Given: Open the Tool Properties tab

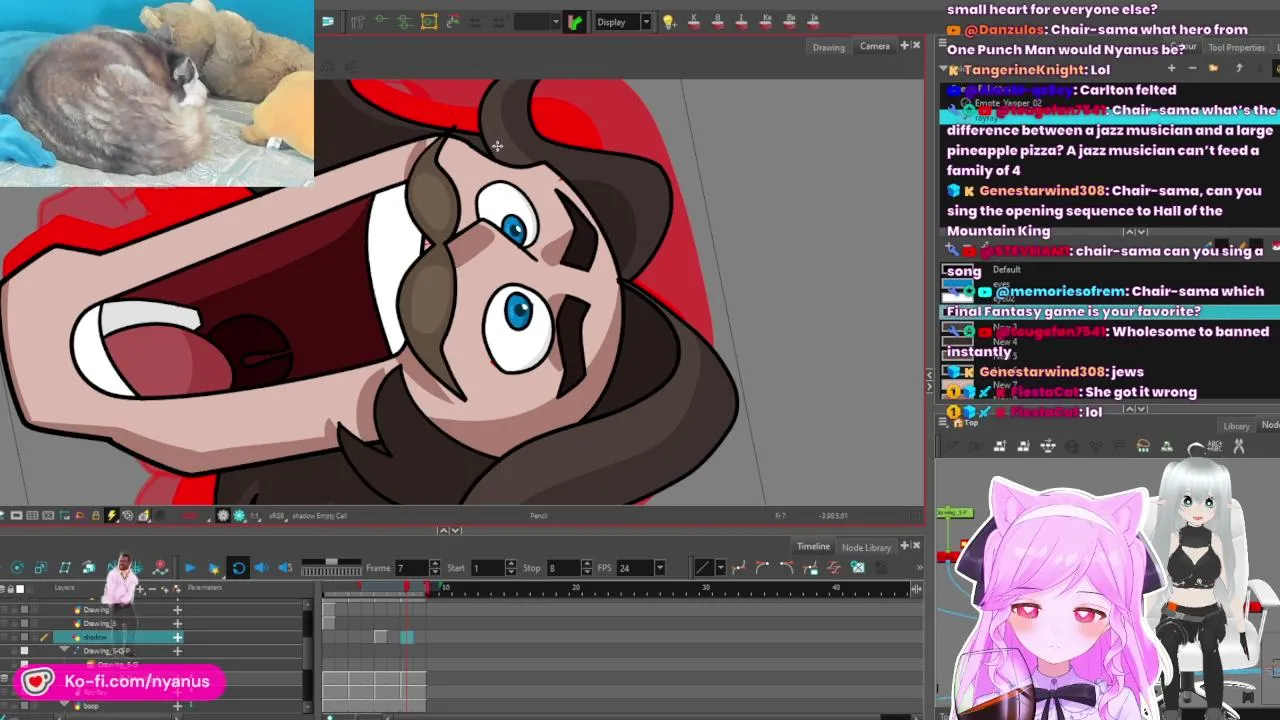Looking at the screenshot, I should (x=1237, y=47).
